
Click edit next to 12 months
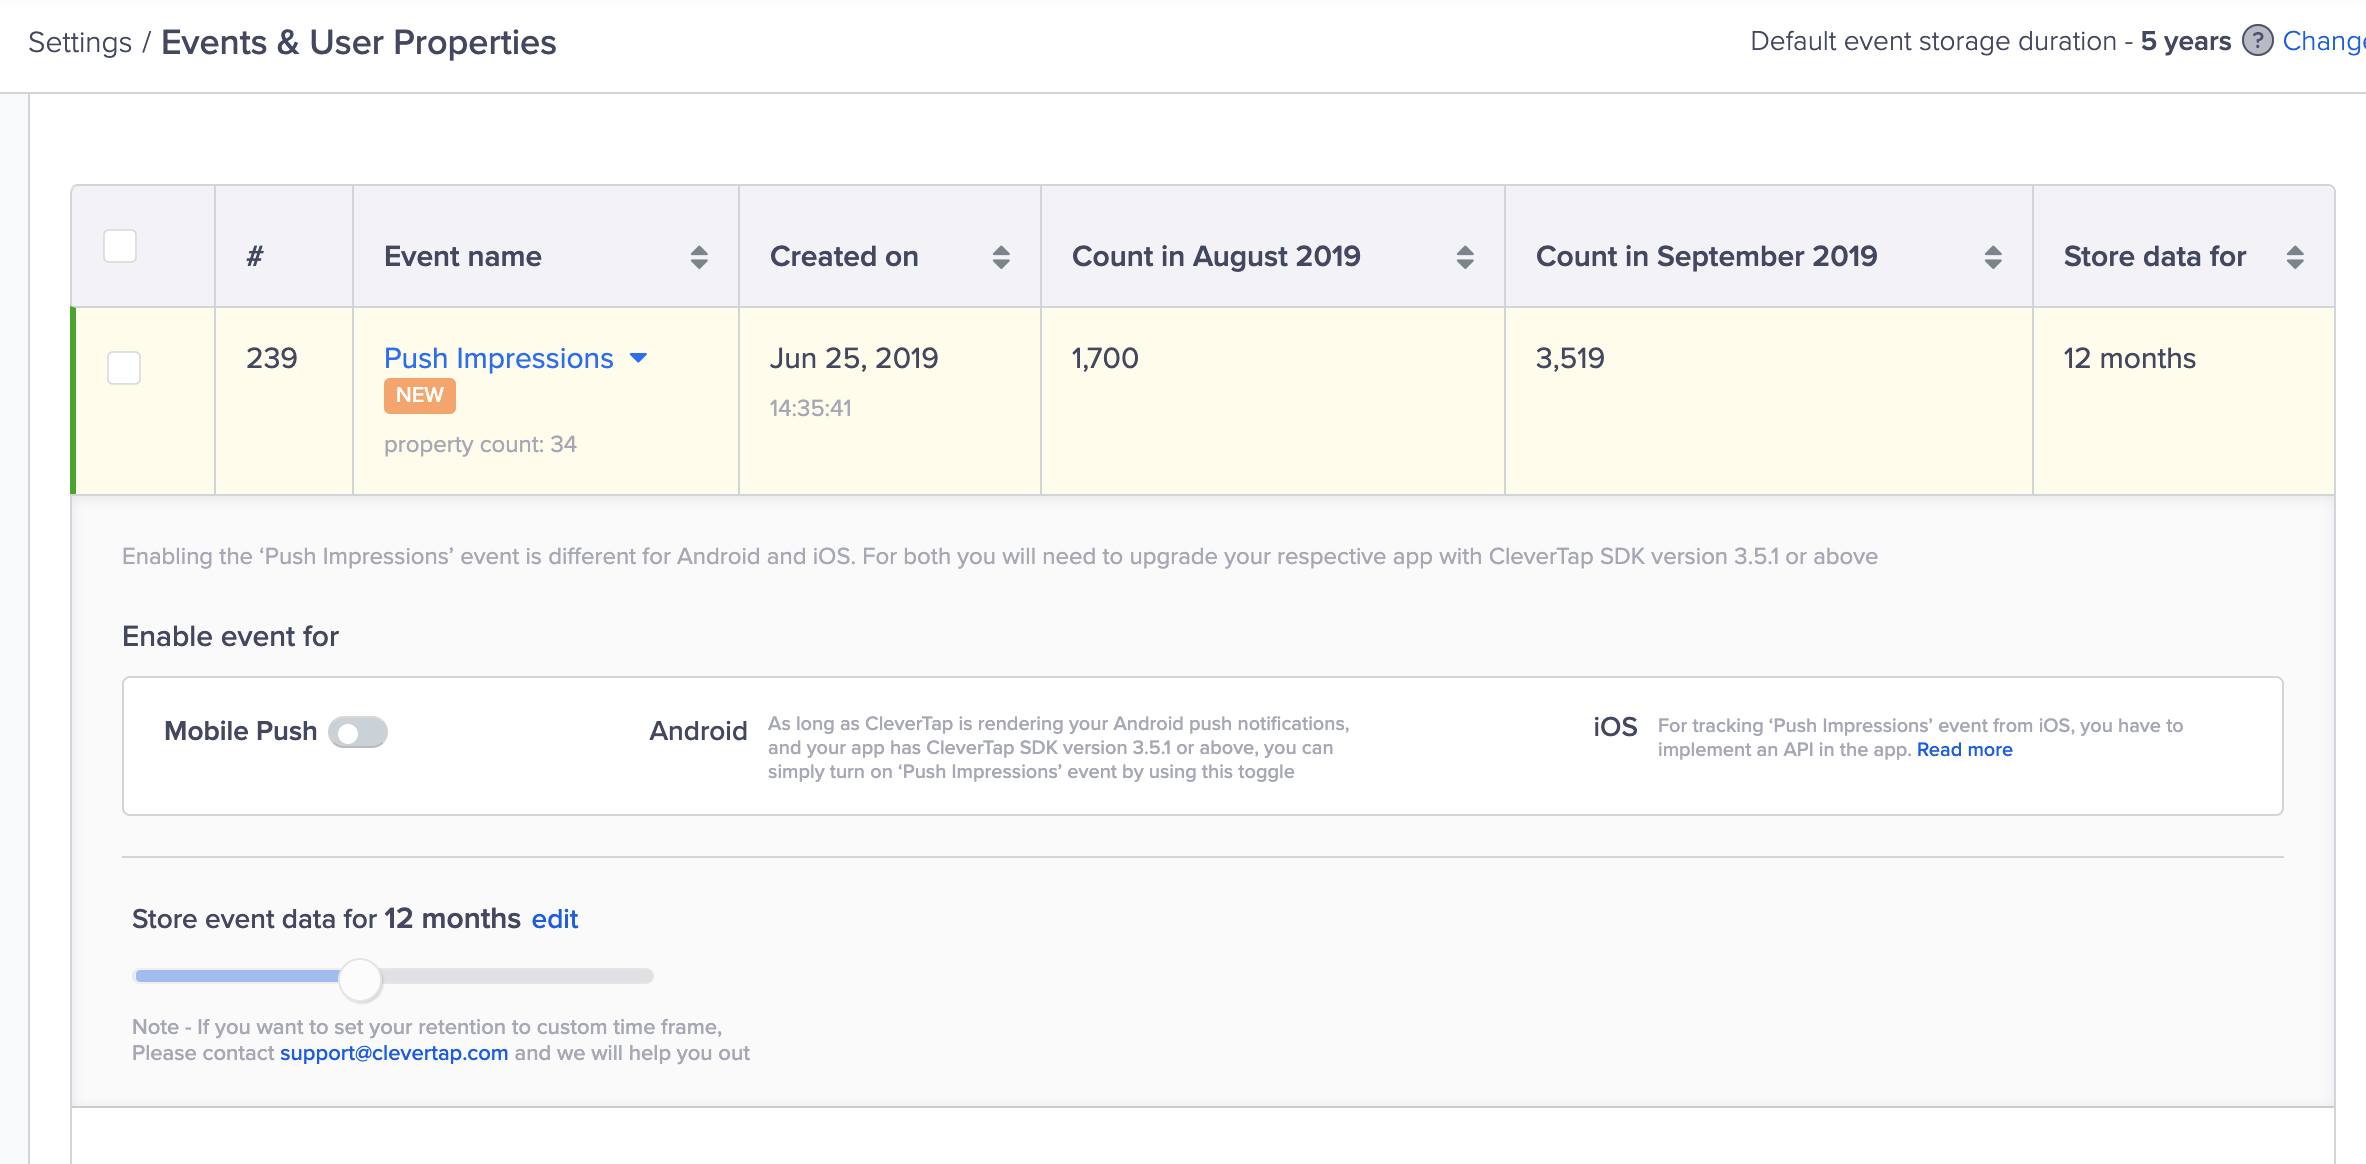pyautogui.click(x=555, y=919)
